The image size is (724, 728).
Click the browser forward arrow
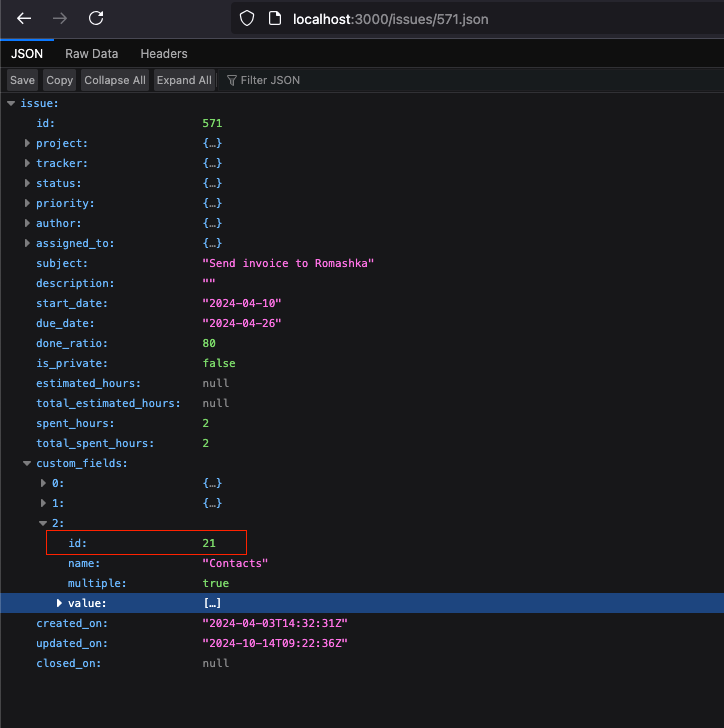coord(60,18)
